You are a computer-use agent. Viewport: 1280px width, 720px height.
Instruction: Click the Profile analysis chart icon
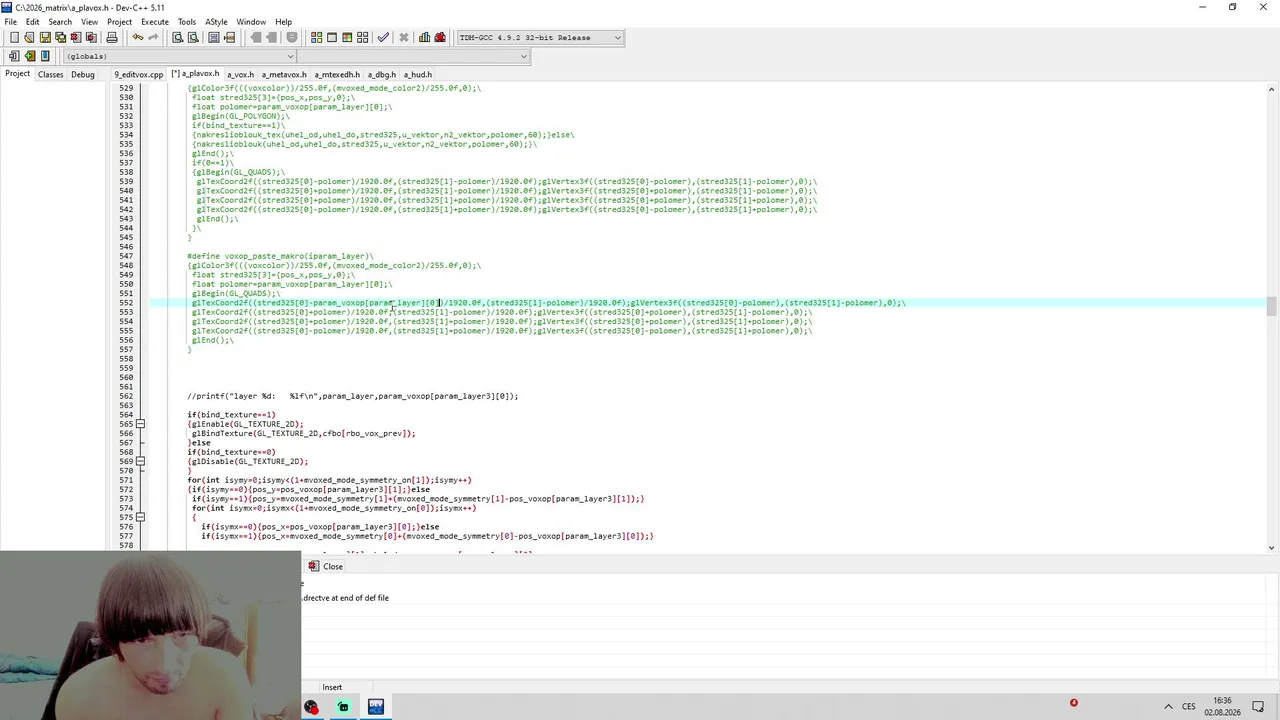[424, 37]
